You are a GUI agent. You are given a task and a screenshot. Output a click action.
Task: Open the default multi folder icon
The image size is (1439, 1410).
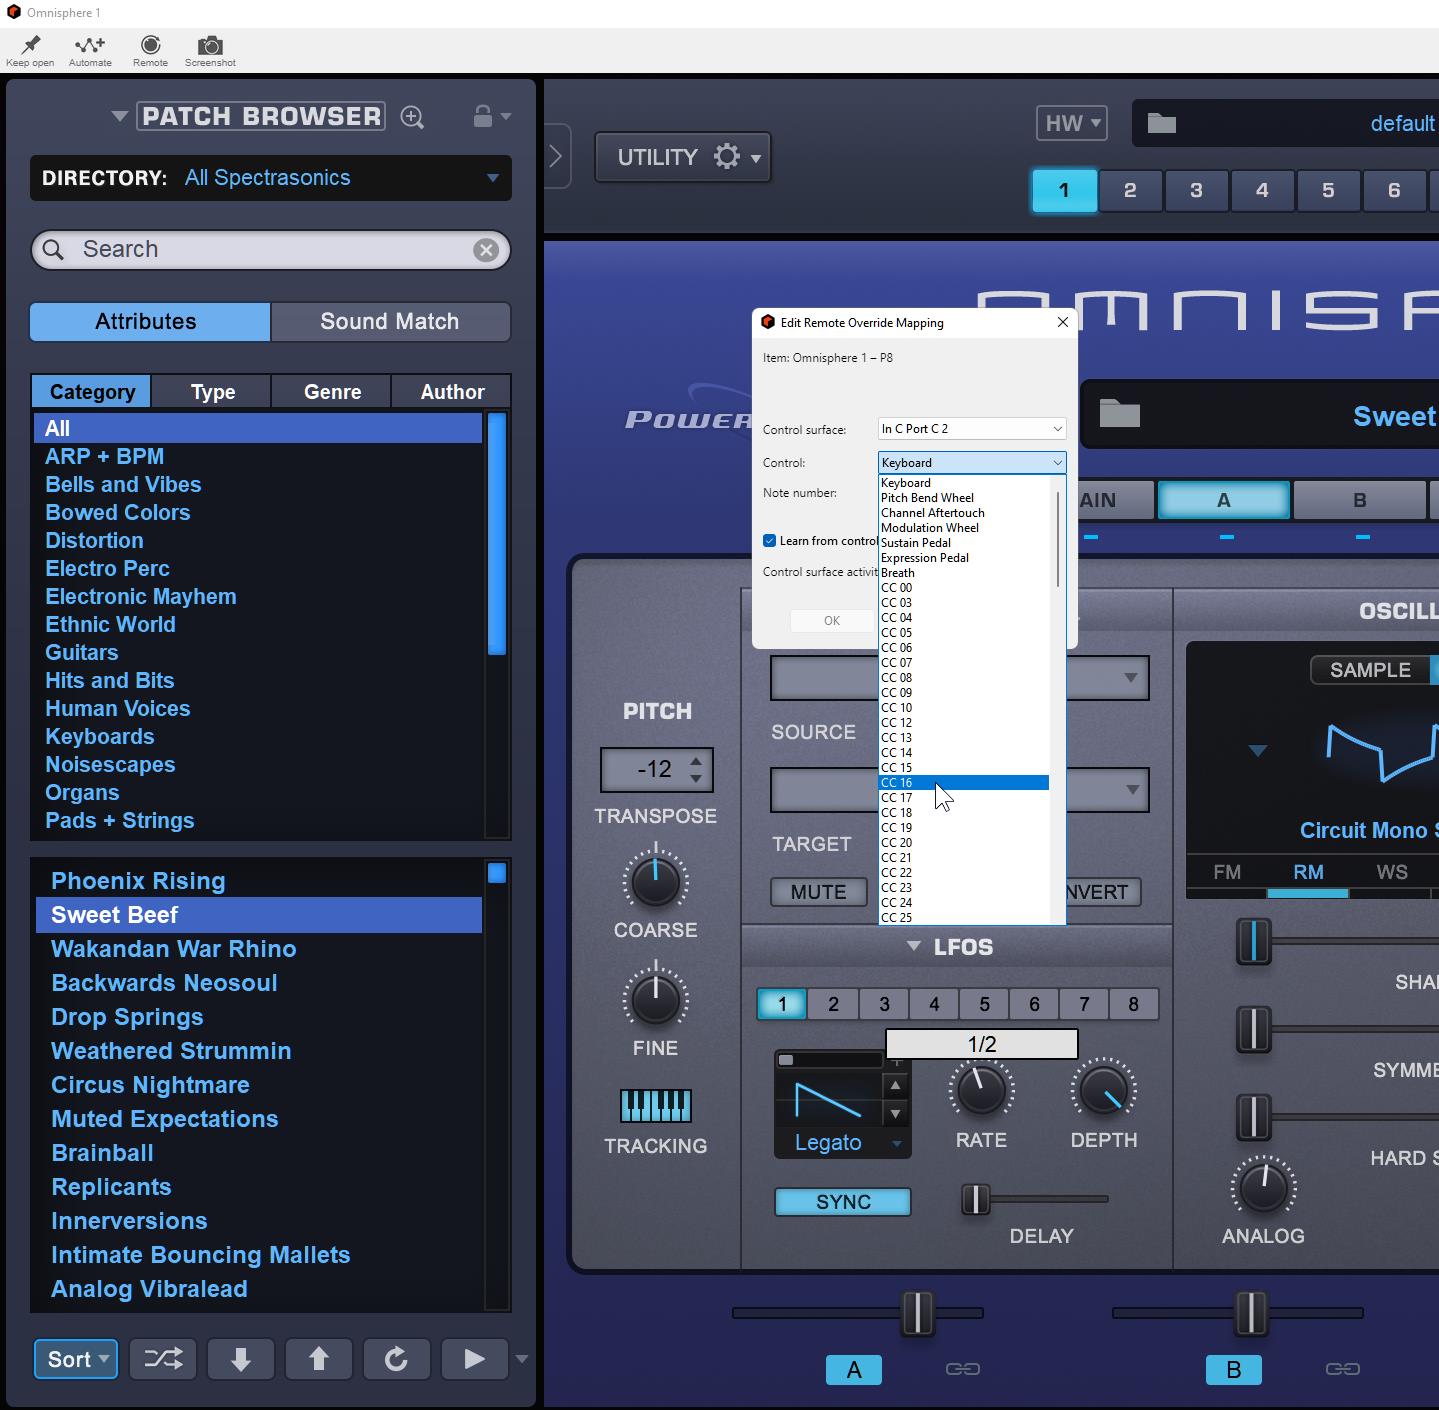[x=1161, y=123]
